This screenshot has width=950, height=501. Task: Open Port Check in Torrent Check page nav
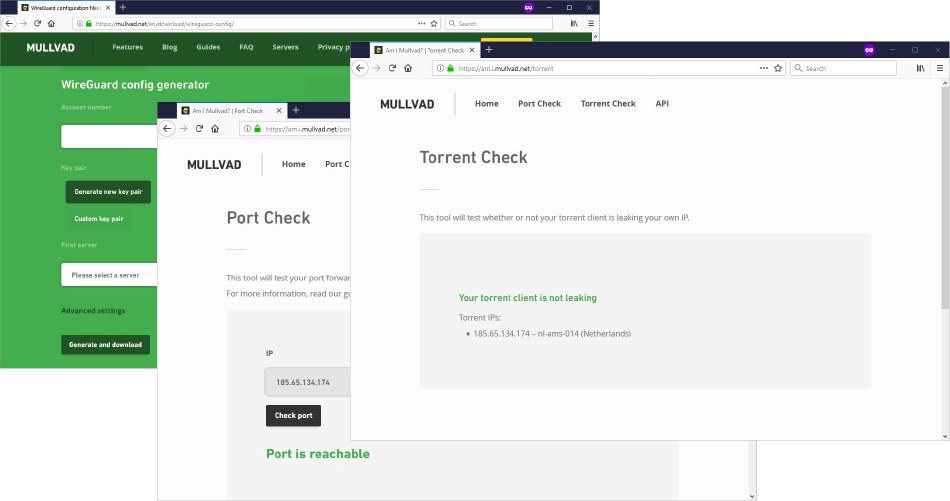(539, 104)
